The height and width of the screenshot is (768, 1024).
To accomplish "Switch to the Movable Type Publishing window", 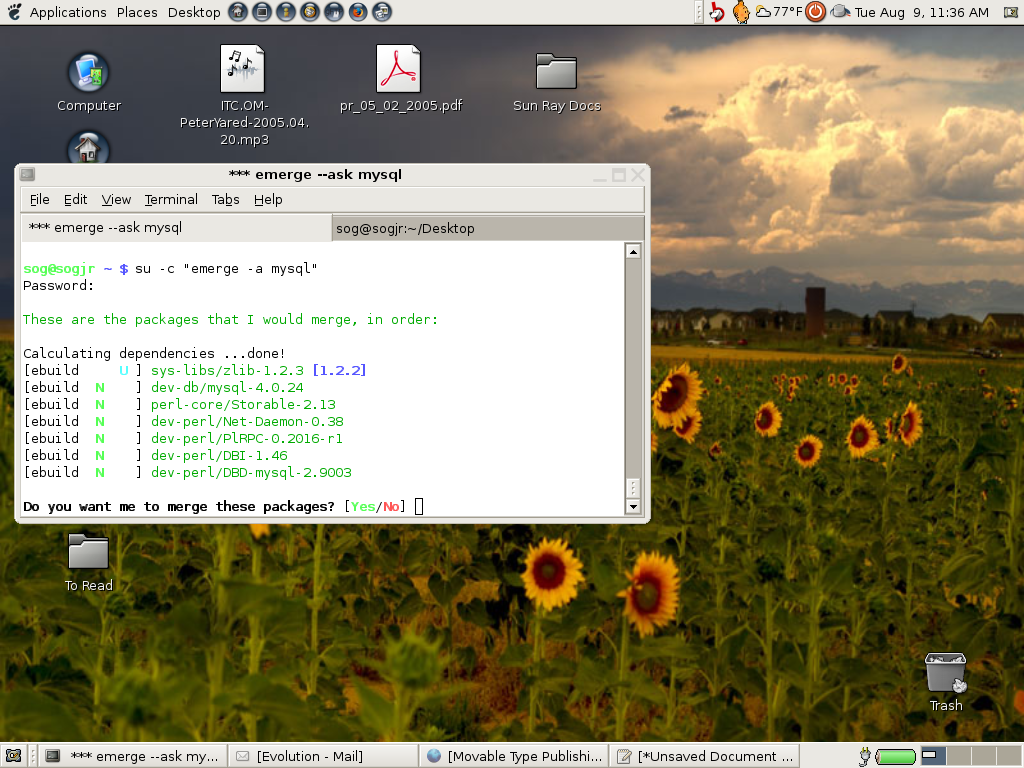I will 513,756.
